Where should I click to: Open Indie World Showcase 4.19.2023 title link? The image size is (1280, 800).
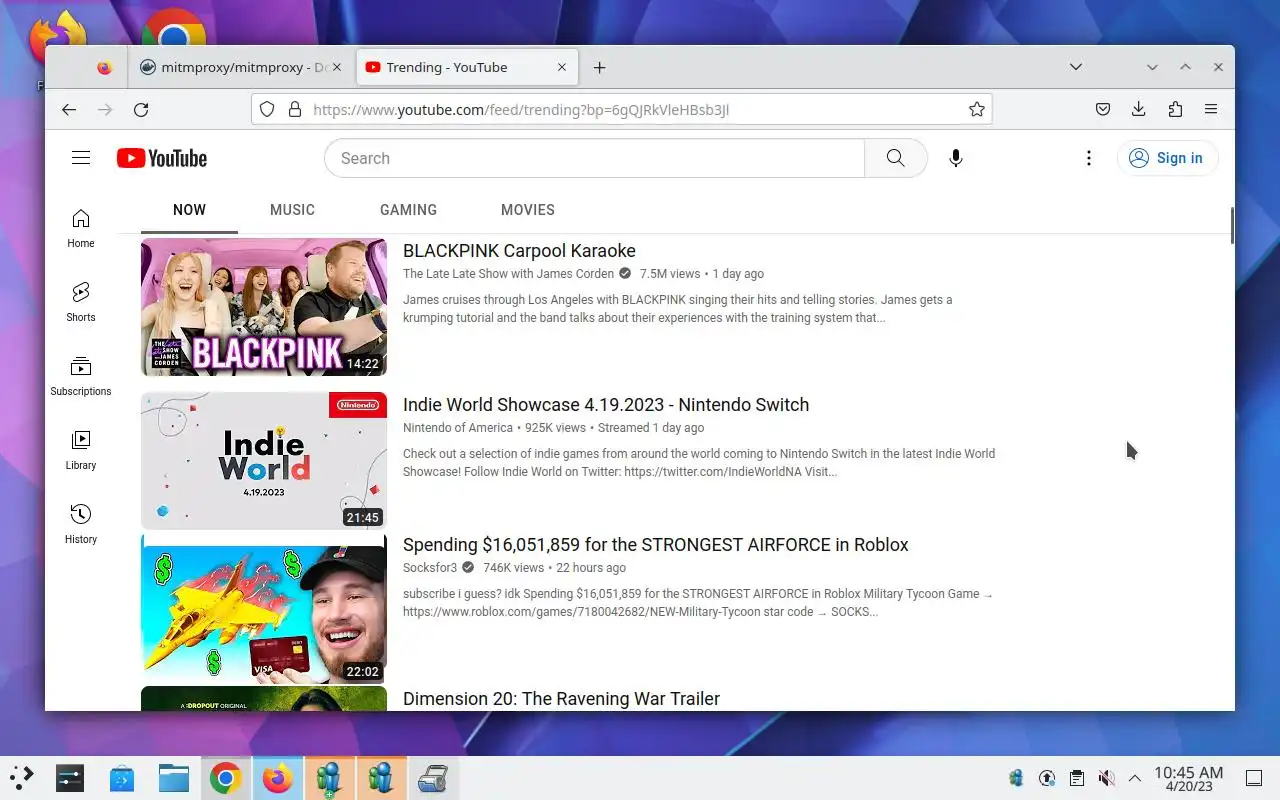click(x=606, y=405)
